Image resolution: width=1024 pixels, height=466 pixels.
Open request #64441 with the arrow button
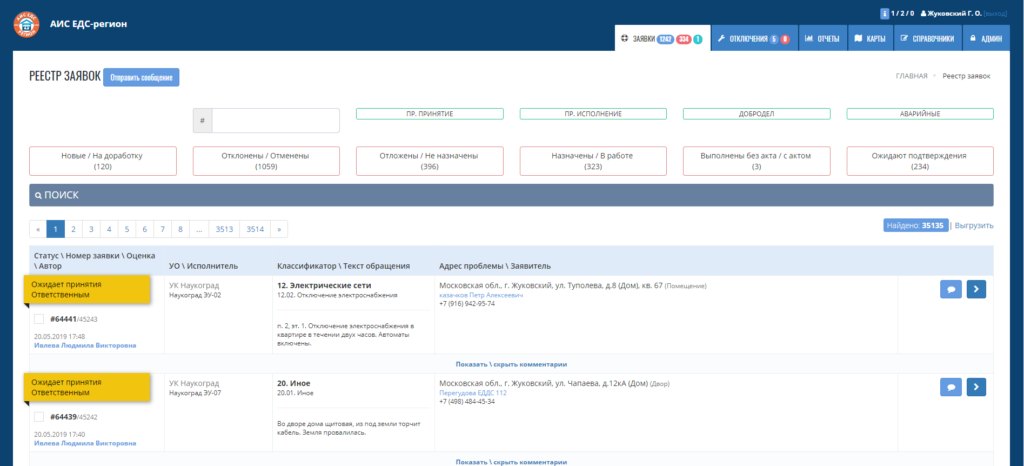pos(976,289)
